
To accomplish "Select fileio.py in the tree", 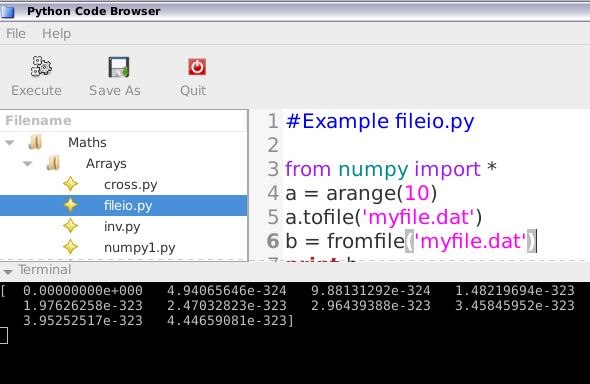I will [128, 206].
